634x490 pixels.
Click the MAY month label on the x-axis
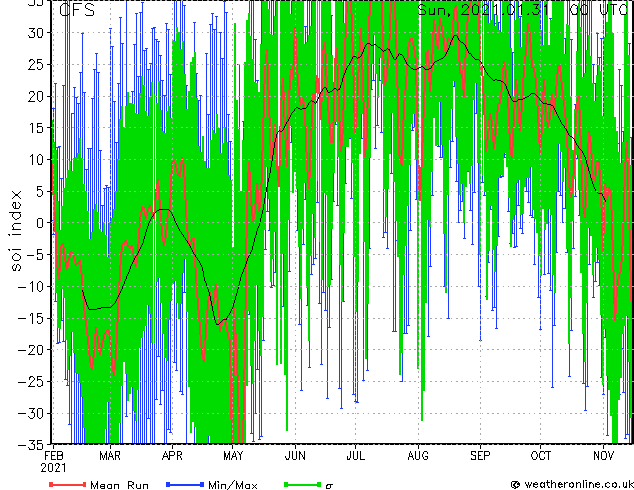click(x=233, y=456)
